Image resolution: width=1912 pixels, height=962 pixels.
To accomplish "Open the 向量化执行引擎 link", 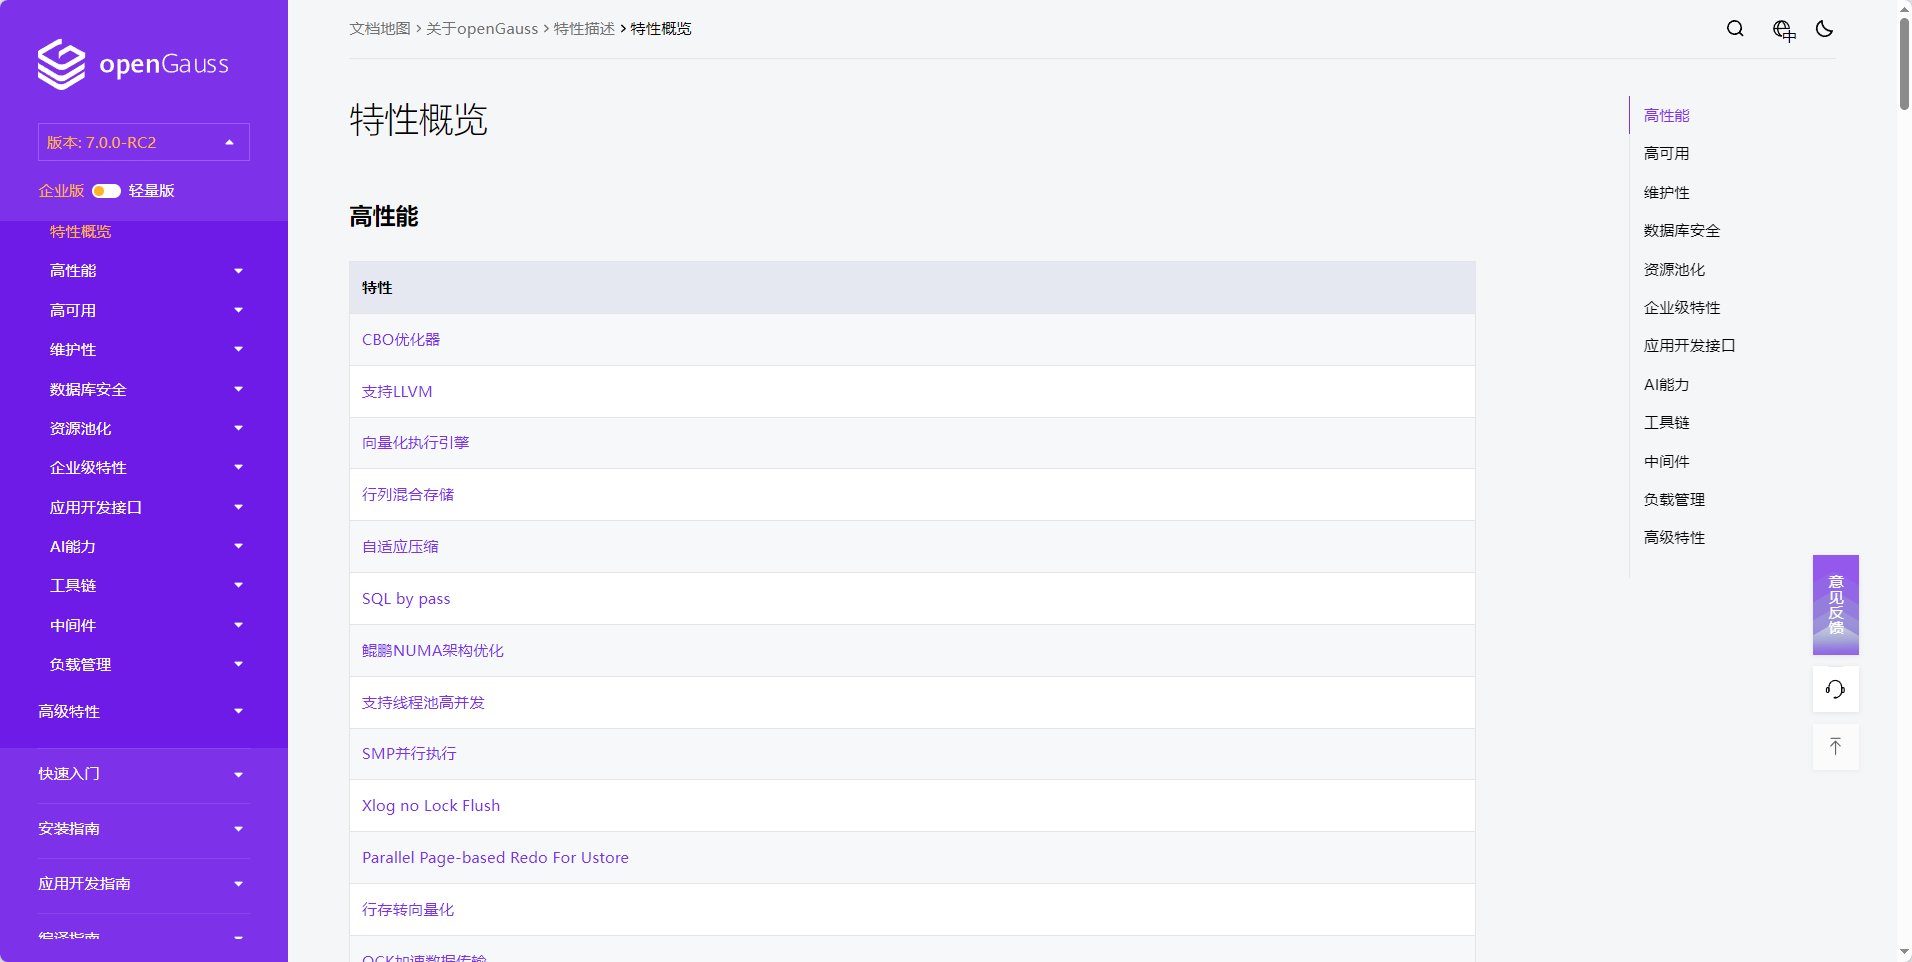I will [416, 443].
